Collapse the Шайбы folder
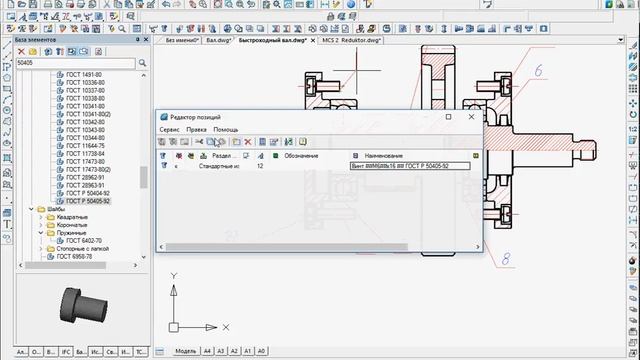 point(31,209)
